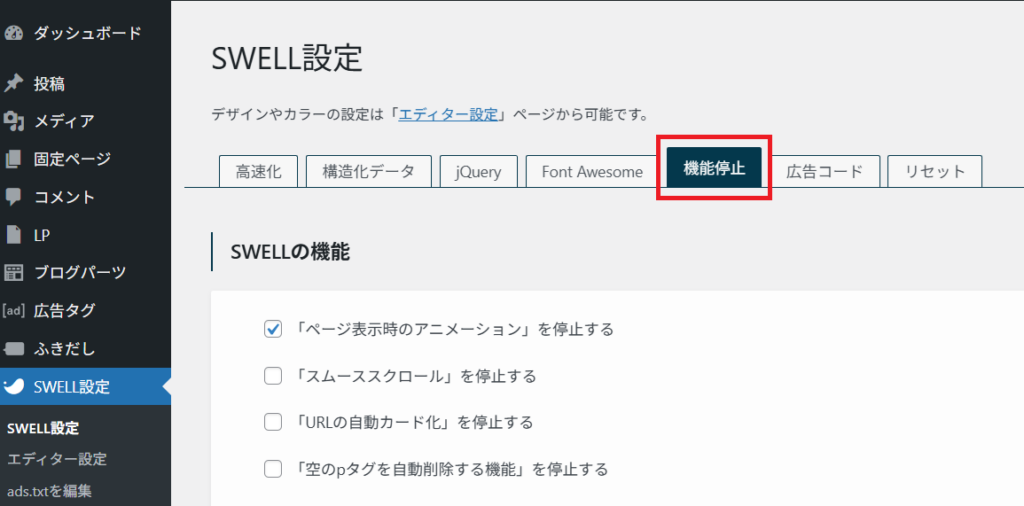Click the Blog Parts (ブログパーツ) icon
The image size is (1024, 506).
(14, 272)
